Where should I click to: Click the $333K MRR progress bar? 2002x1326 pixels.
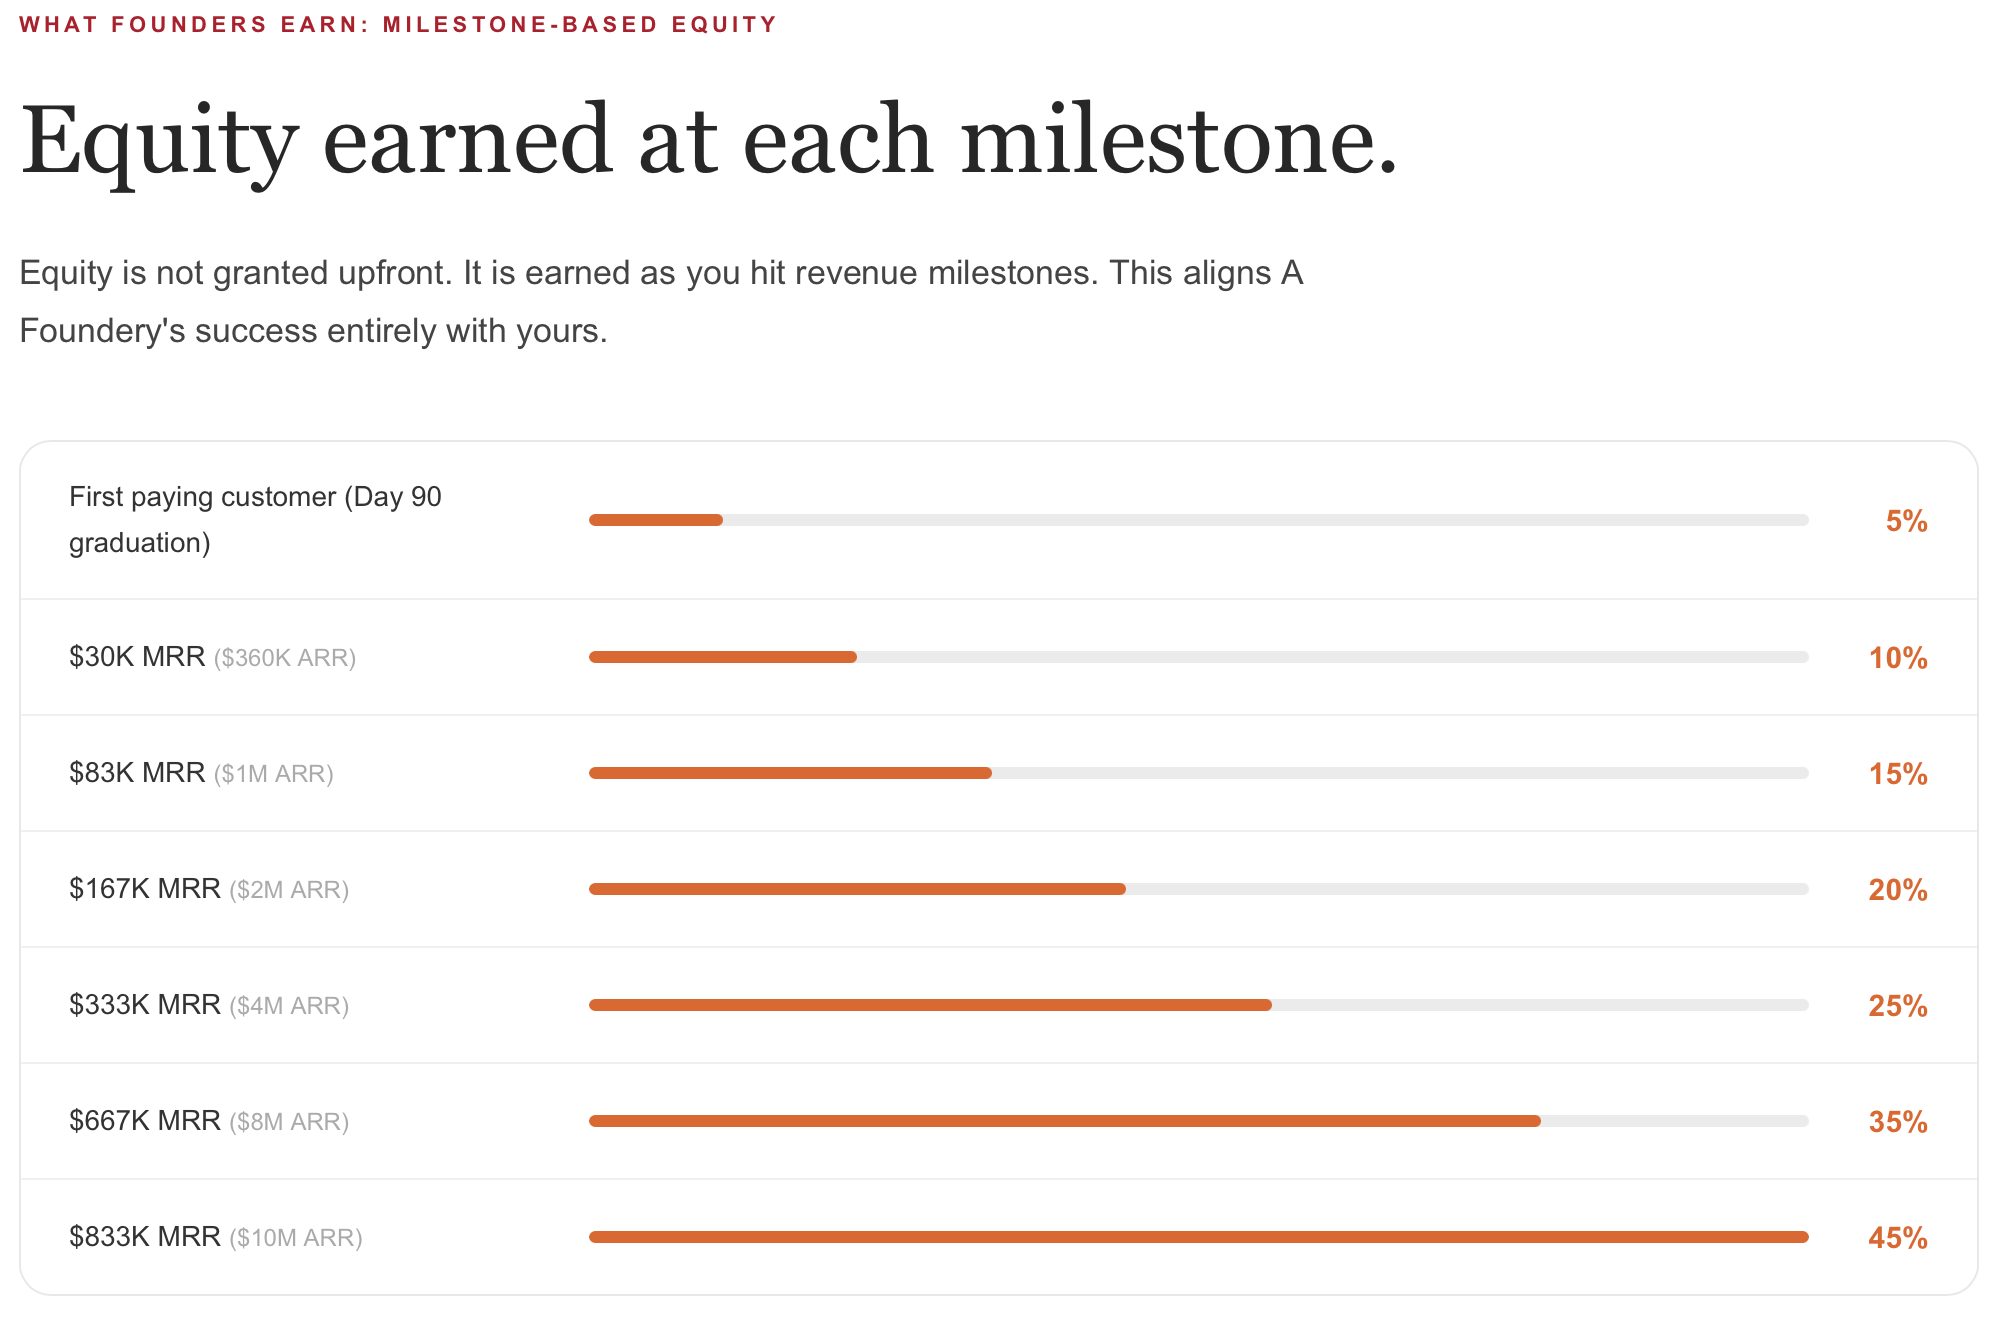pos(1198,1005)
